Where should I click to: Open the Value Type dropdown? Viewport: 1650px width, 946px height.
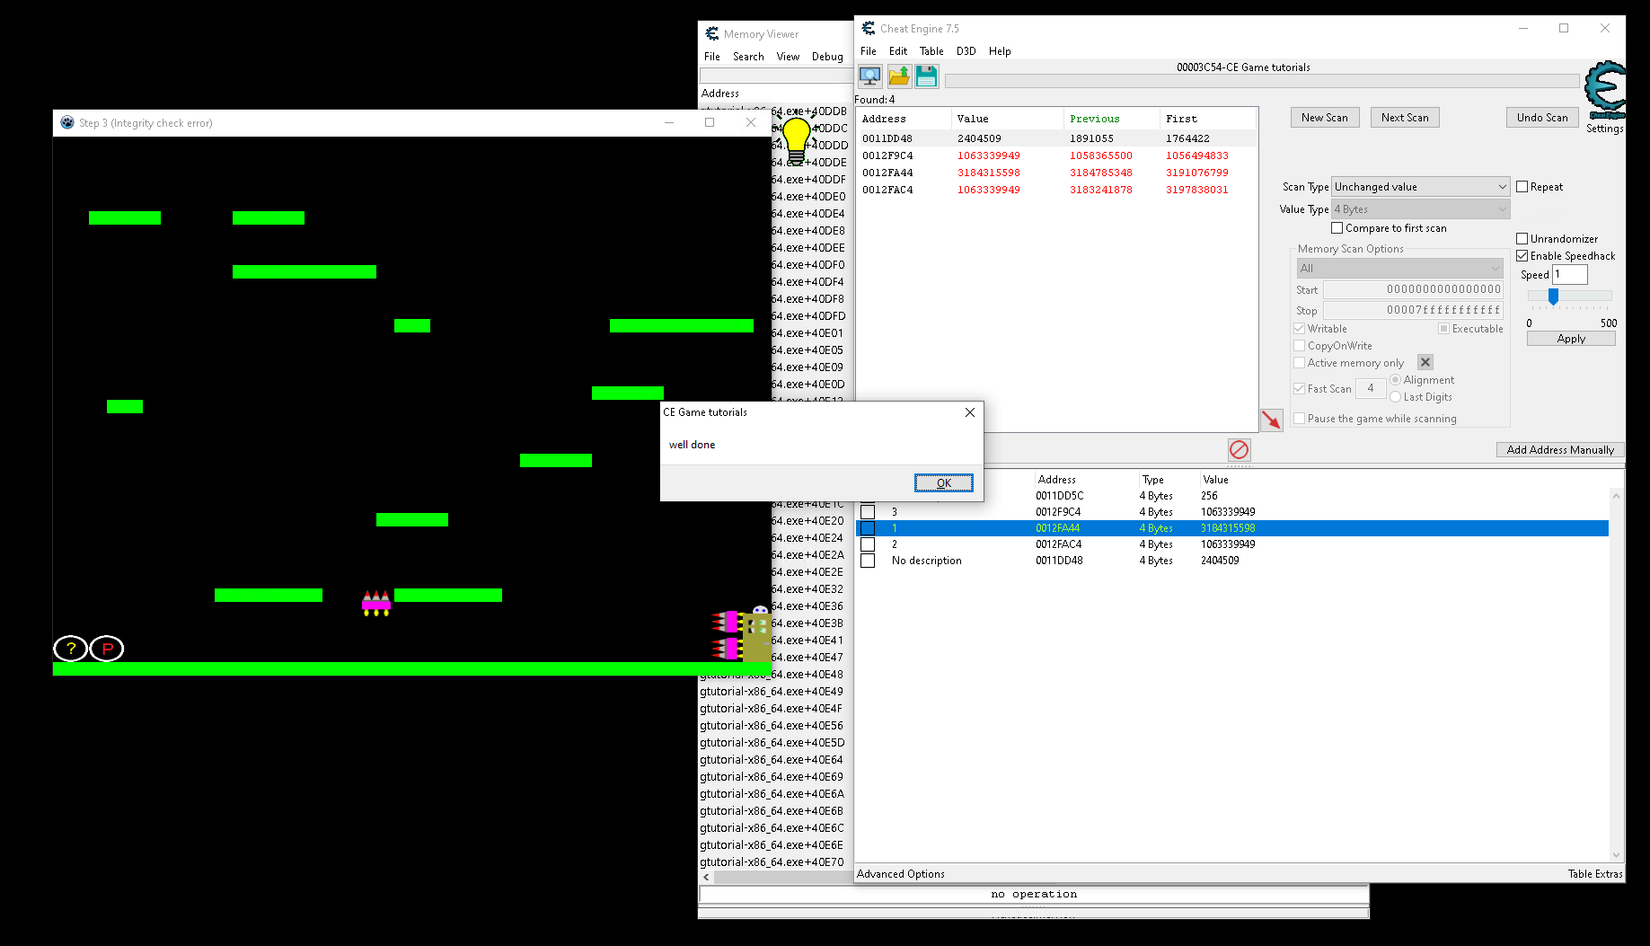(1420, 209)
